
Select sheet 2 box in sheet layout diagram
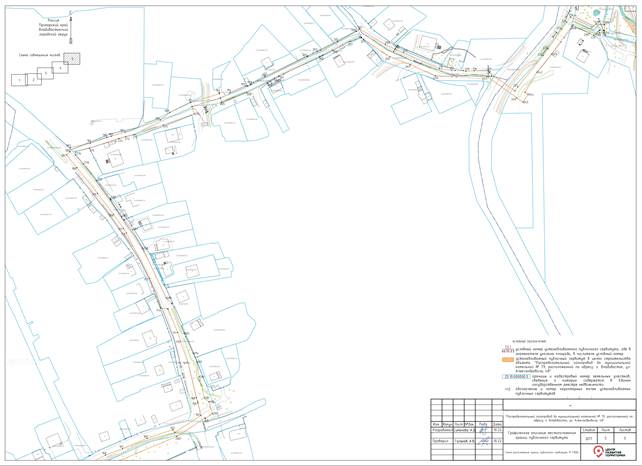tap(34, 80)
